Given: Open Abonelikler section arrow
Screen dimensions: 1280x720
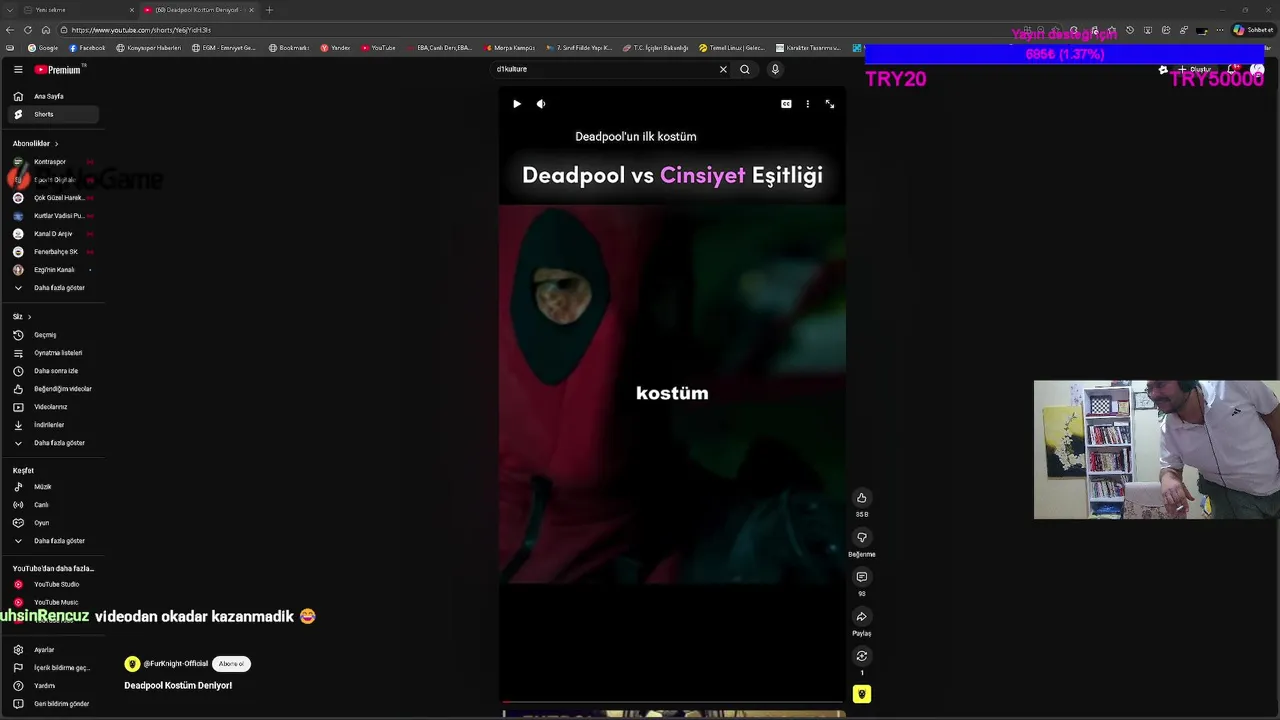Looking at the screenshot, I should click(x=56, y=144).
